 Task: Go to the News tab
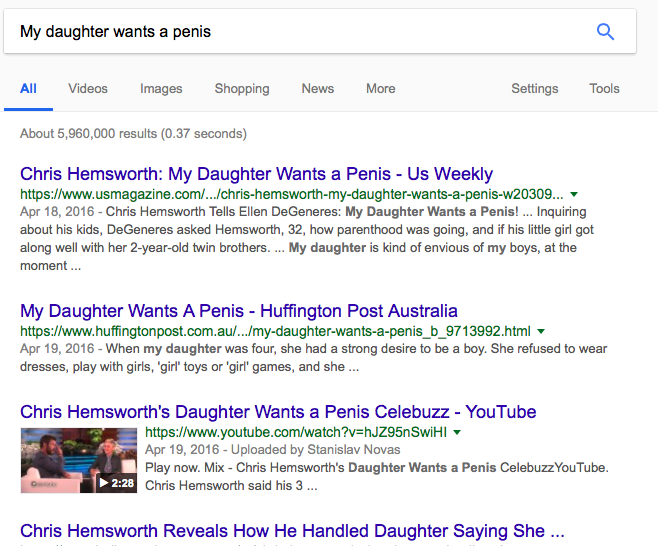318,89
